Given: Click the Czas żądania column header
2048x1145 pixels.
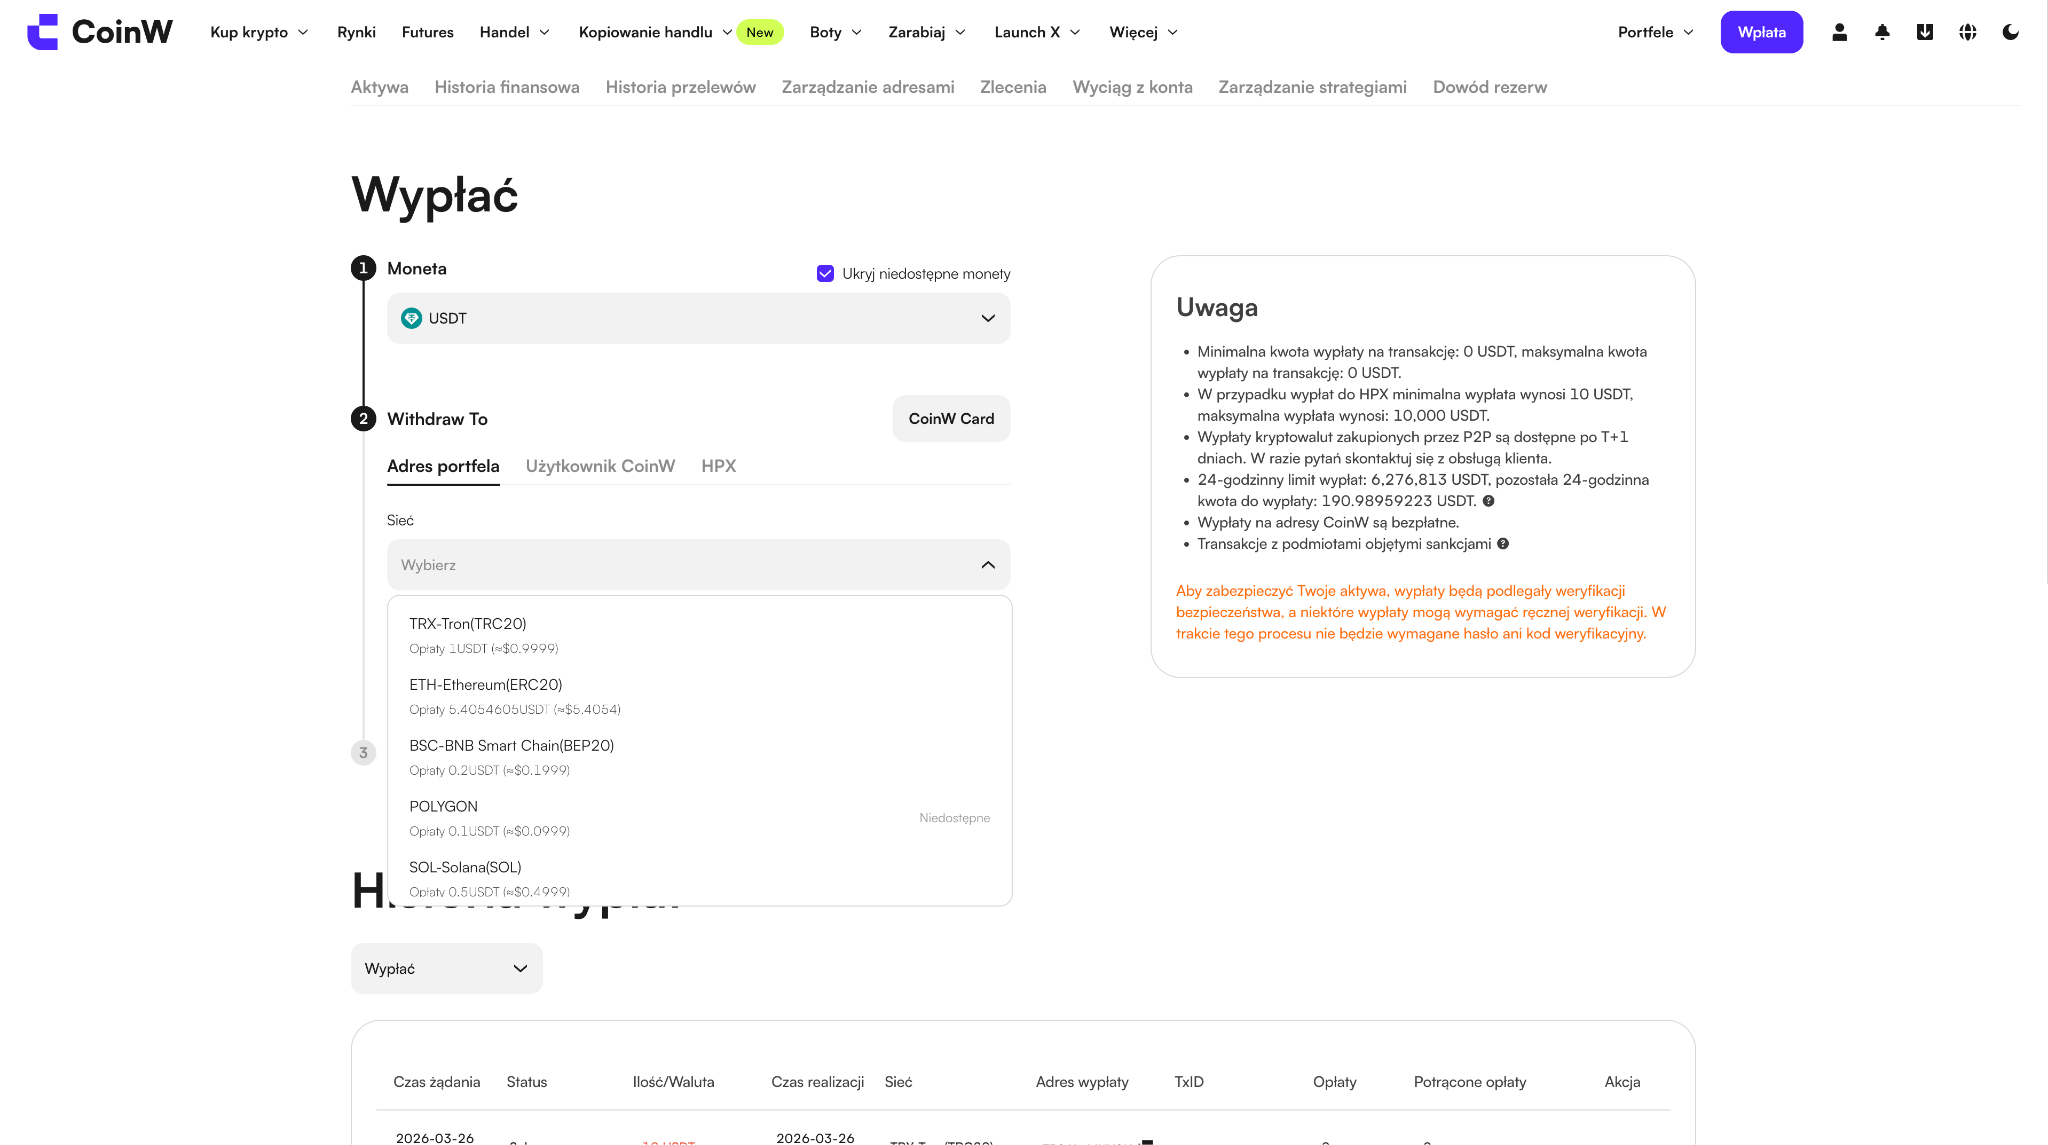Looking at the screenshot, I should (x=436, y=1082).
